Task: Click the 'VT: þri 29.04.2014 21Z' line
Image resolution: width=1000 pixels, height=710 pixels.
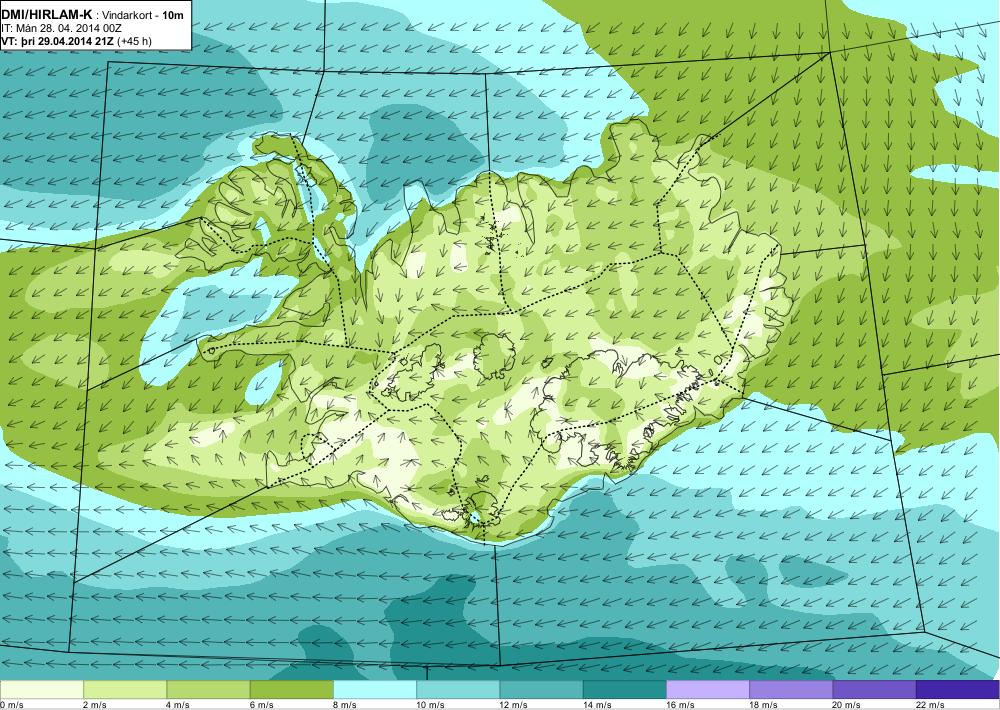Action: [59, 41]
